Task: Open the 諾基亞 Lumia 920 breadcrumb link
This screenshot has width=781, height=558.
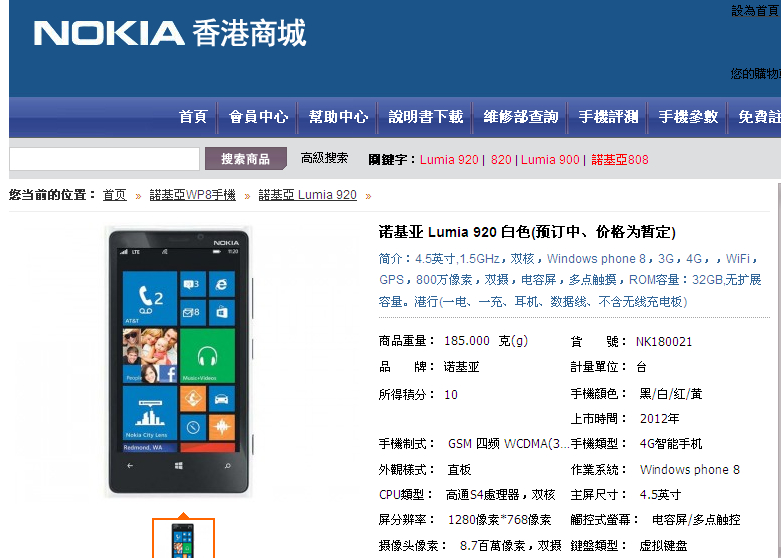Action: pos(307,195)
